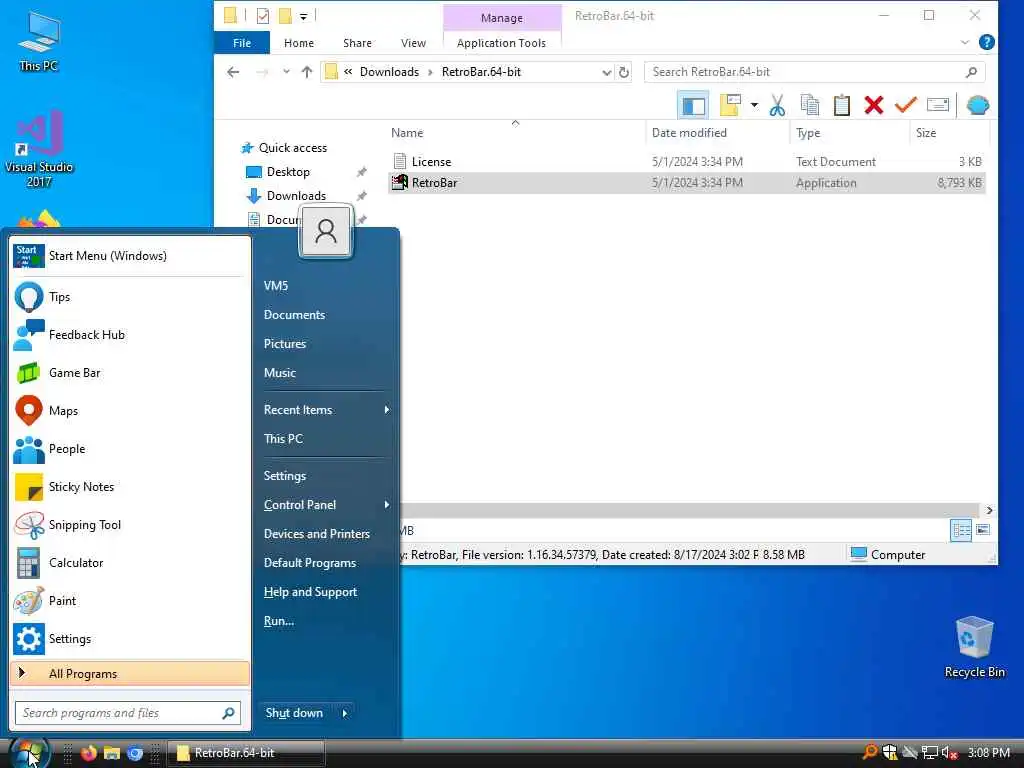Image resolution: width=1024 pixels, height=768 pixels.
Task: Open Settings in start menu left column
Action: (x=130, y=639)
